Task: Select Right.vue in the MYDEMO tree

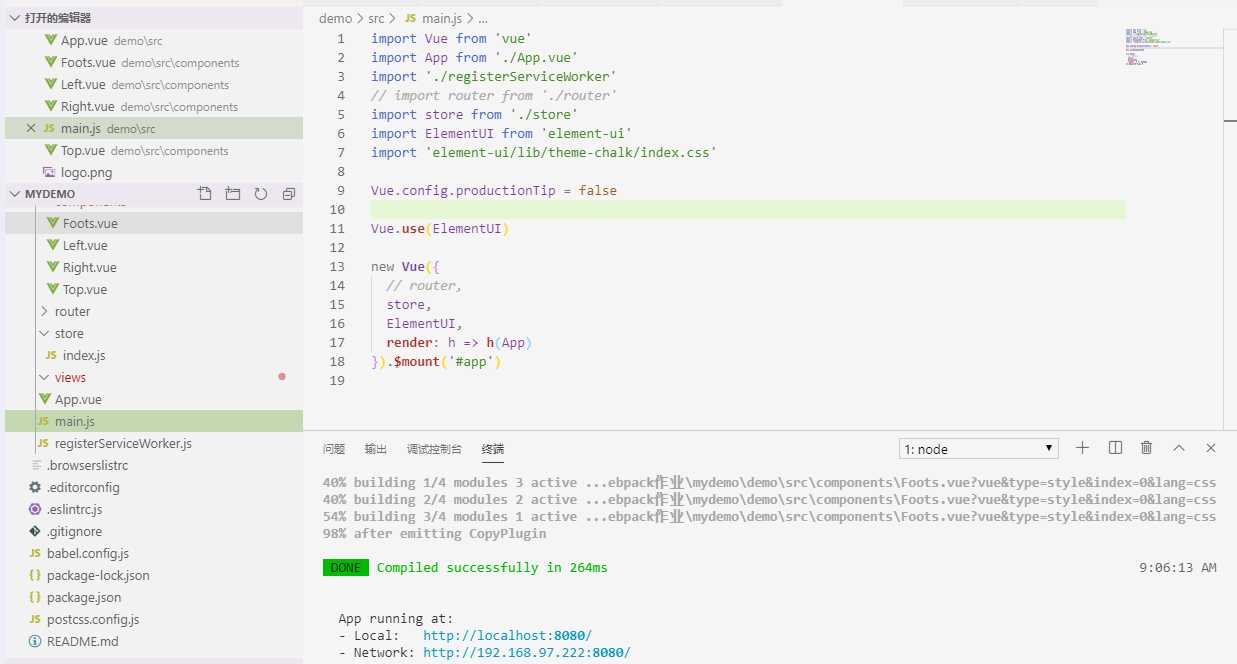Action: pyautogui.click(x=153, y=267)
